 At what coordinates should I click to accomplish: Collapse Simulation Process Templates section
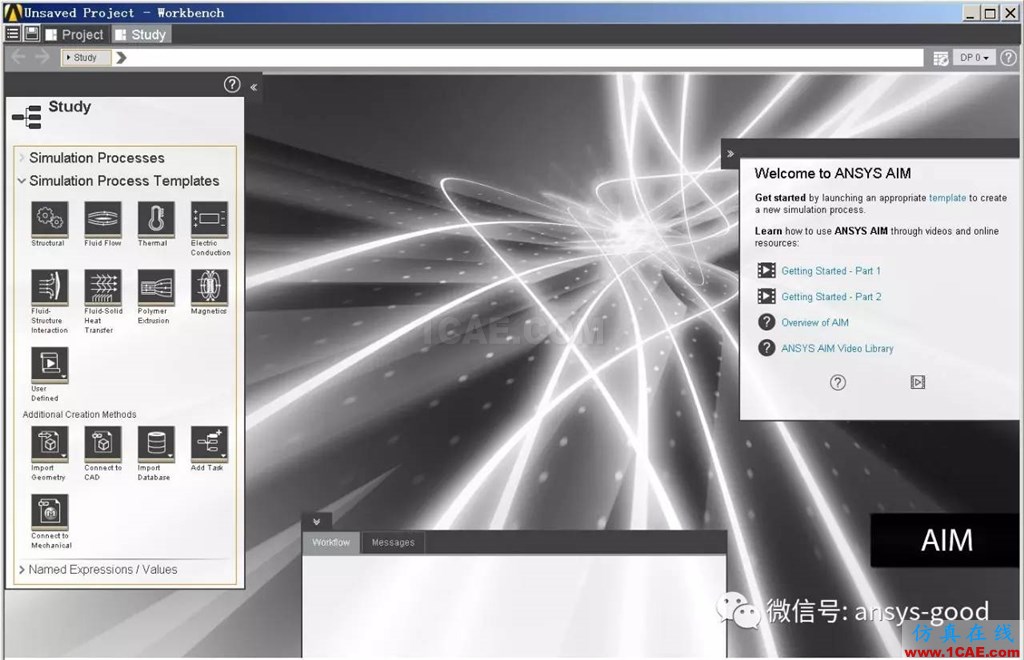(22, 181)
